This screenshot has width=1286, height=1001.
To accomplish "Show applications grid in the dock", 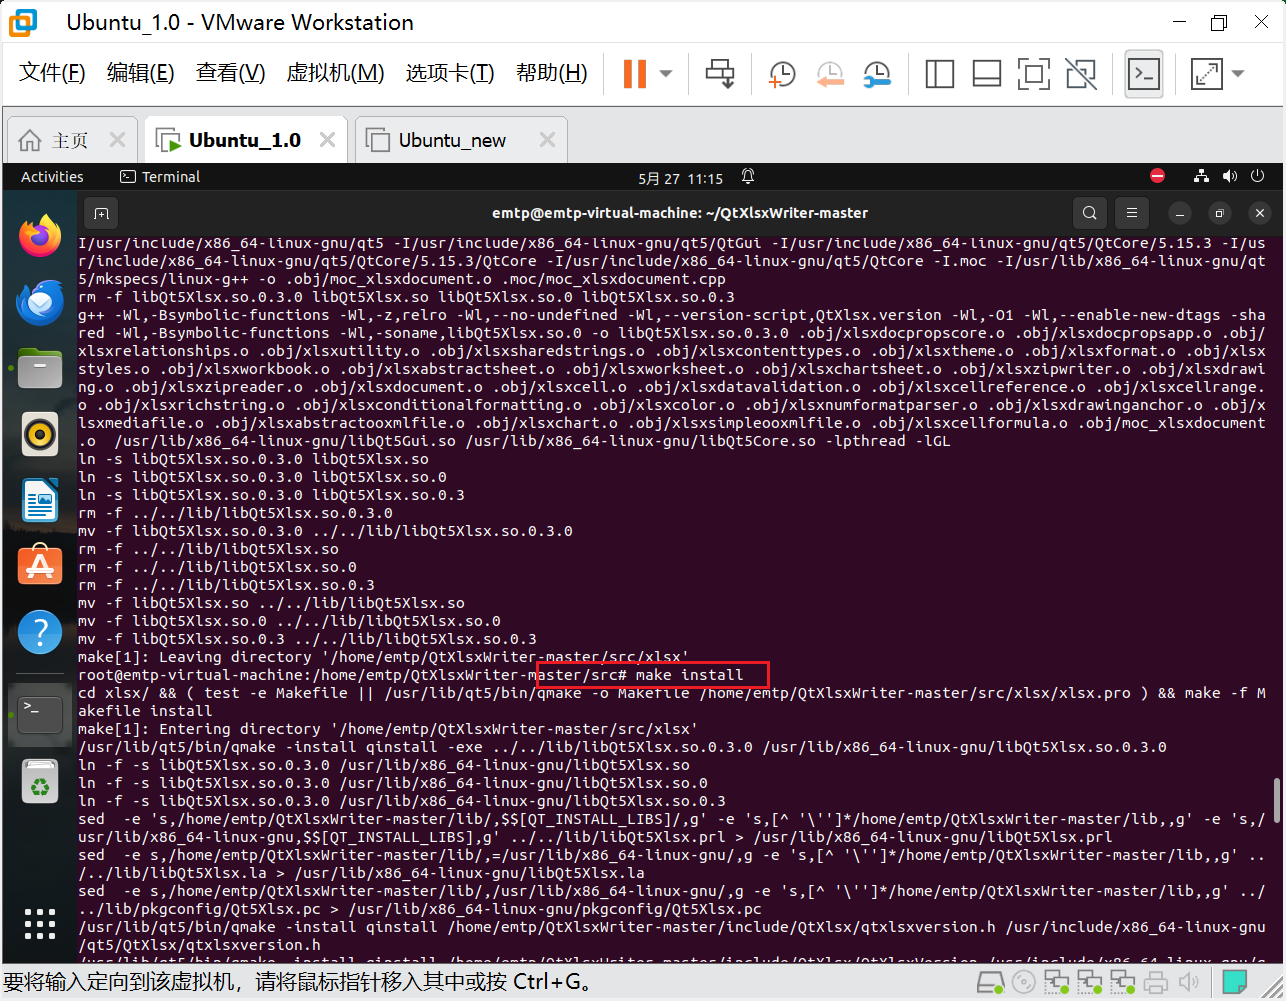I will click(x=40, y=924).
